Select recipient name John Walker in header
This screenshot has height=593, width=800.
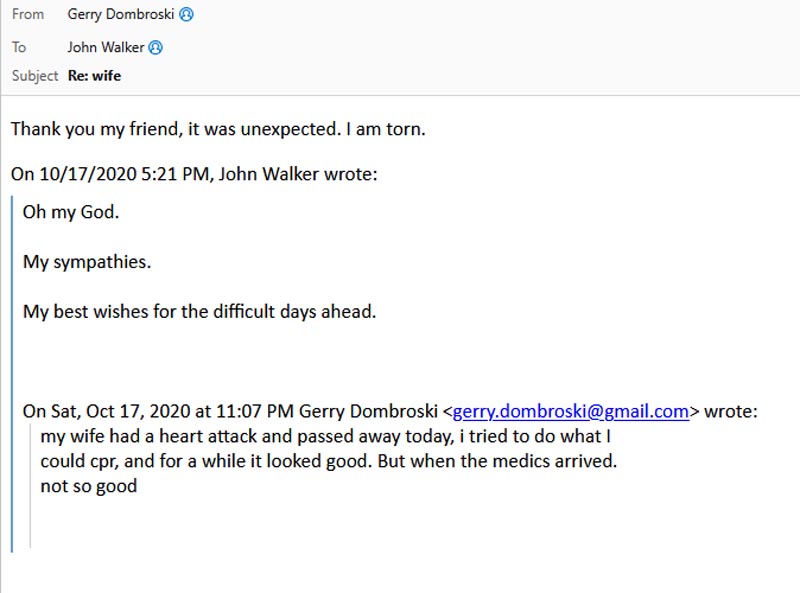point(106,47)
